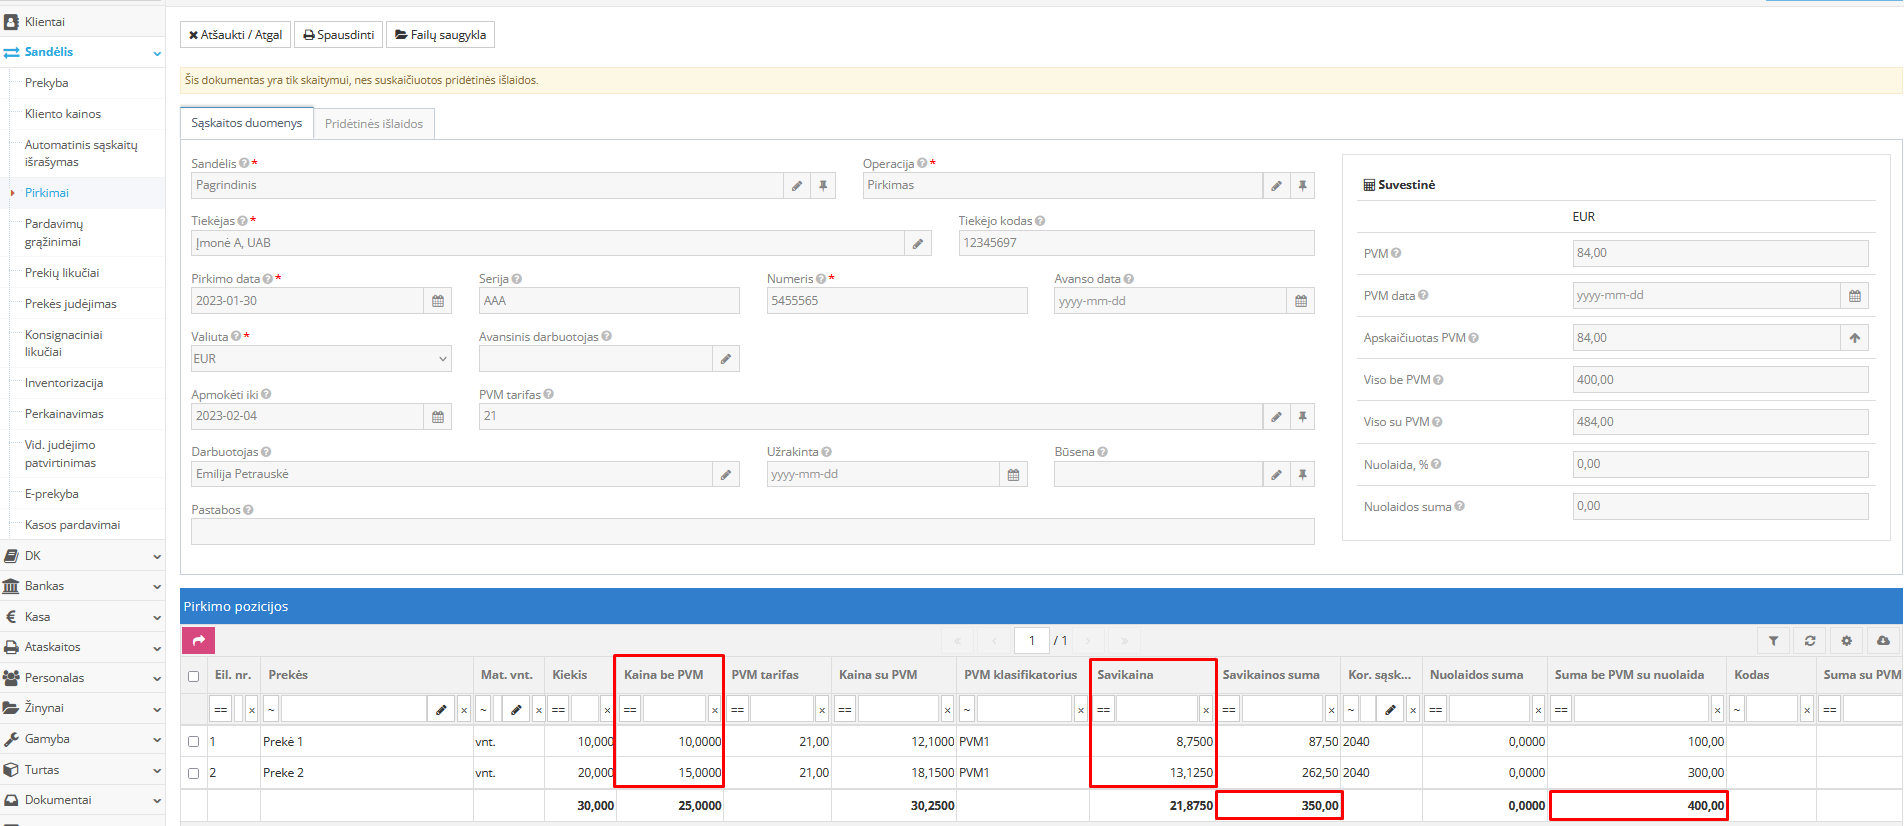Image resolution: width=1904 pixels, height=826 pixels.
Task: Expand the Personalas sidebar menu
Action: 82,678
